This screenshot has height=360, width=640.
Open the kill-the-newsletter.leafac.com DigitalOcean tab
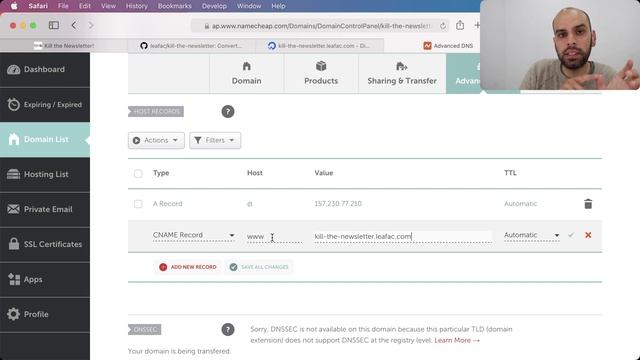[319, 46]
